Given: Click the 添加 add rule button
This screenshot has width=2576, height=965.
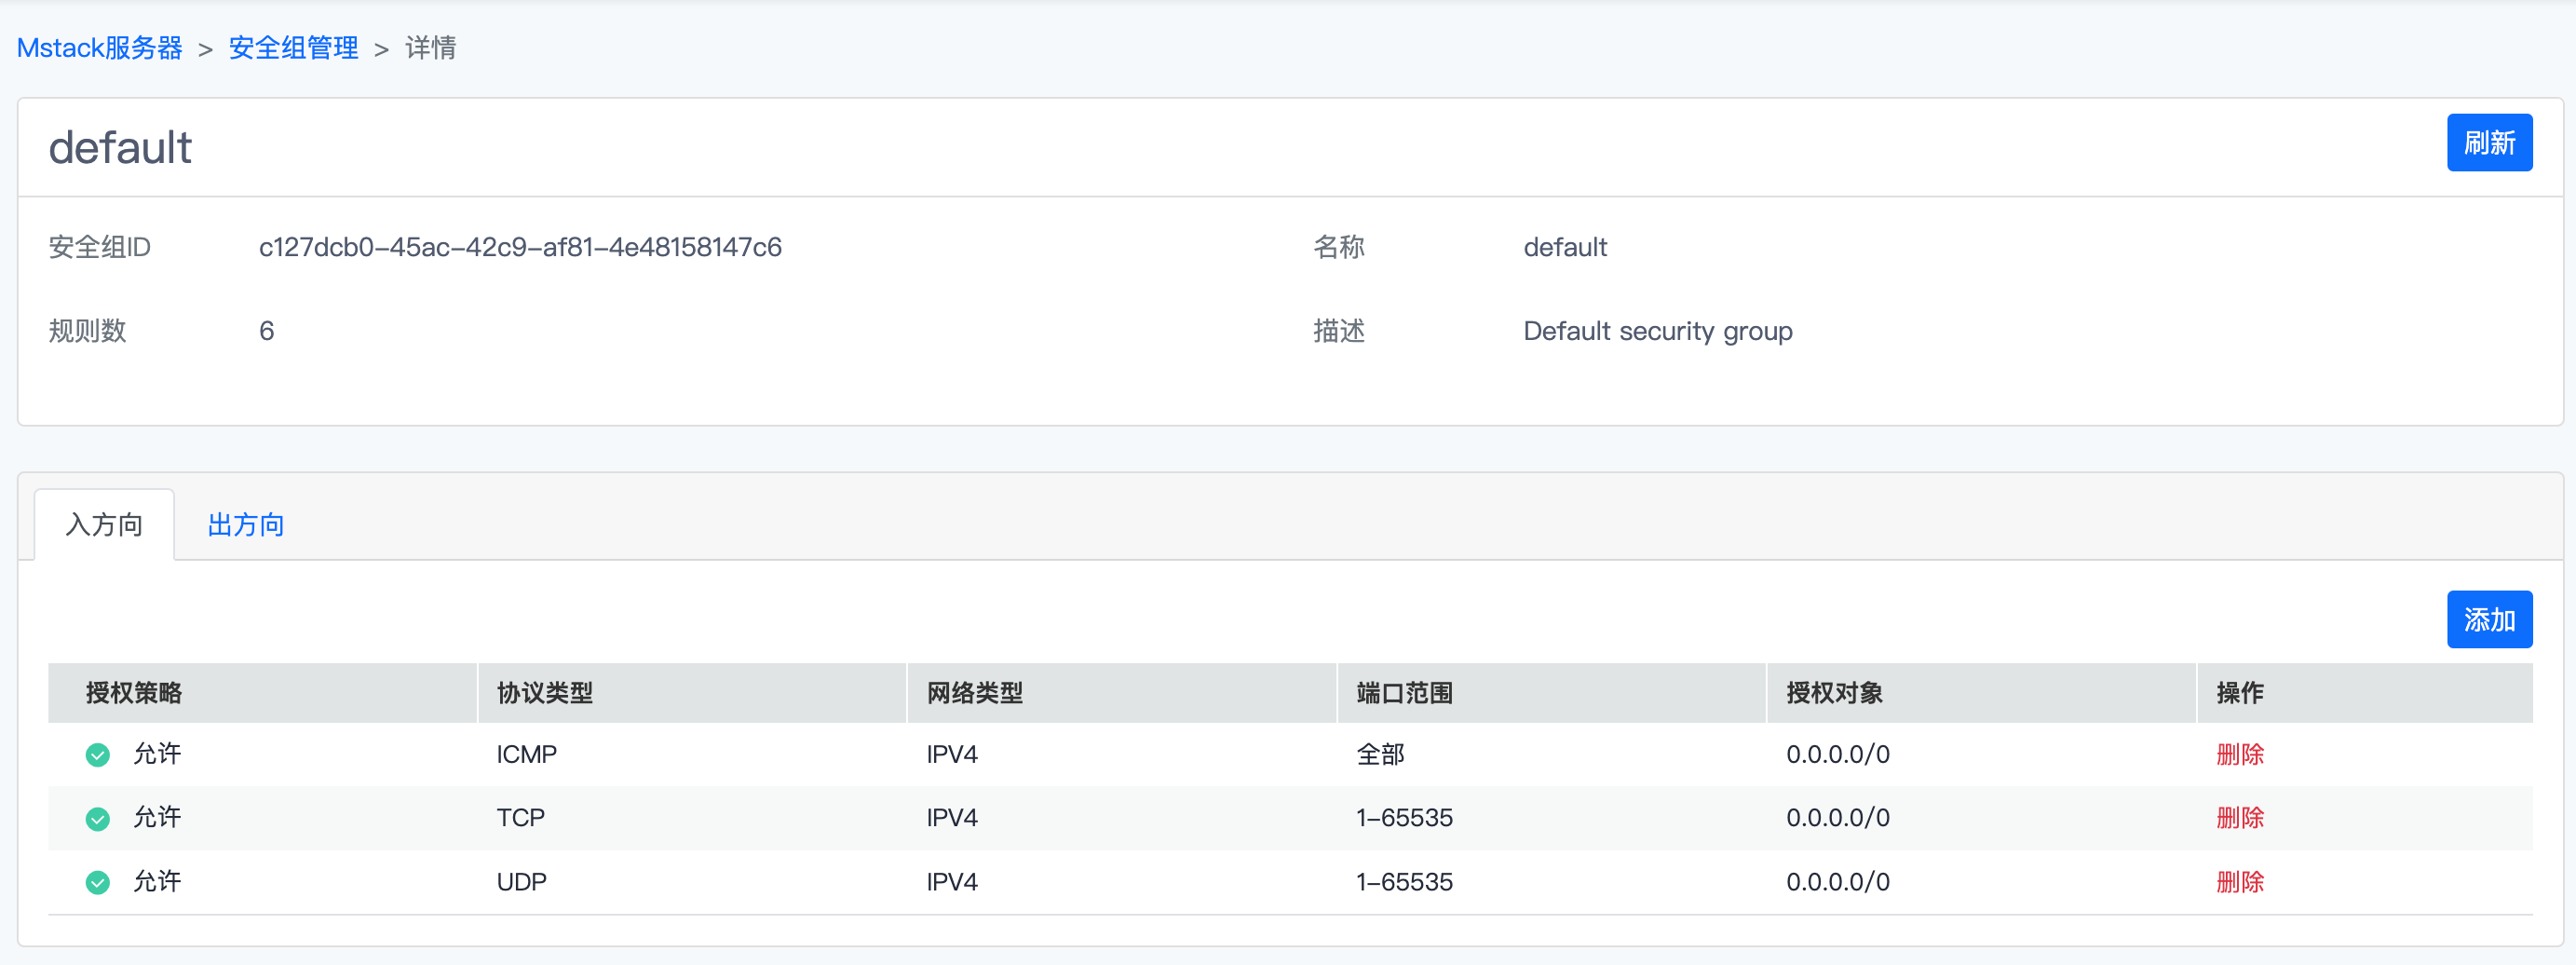Looking at the screenshot, I should [2489, 620].
